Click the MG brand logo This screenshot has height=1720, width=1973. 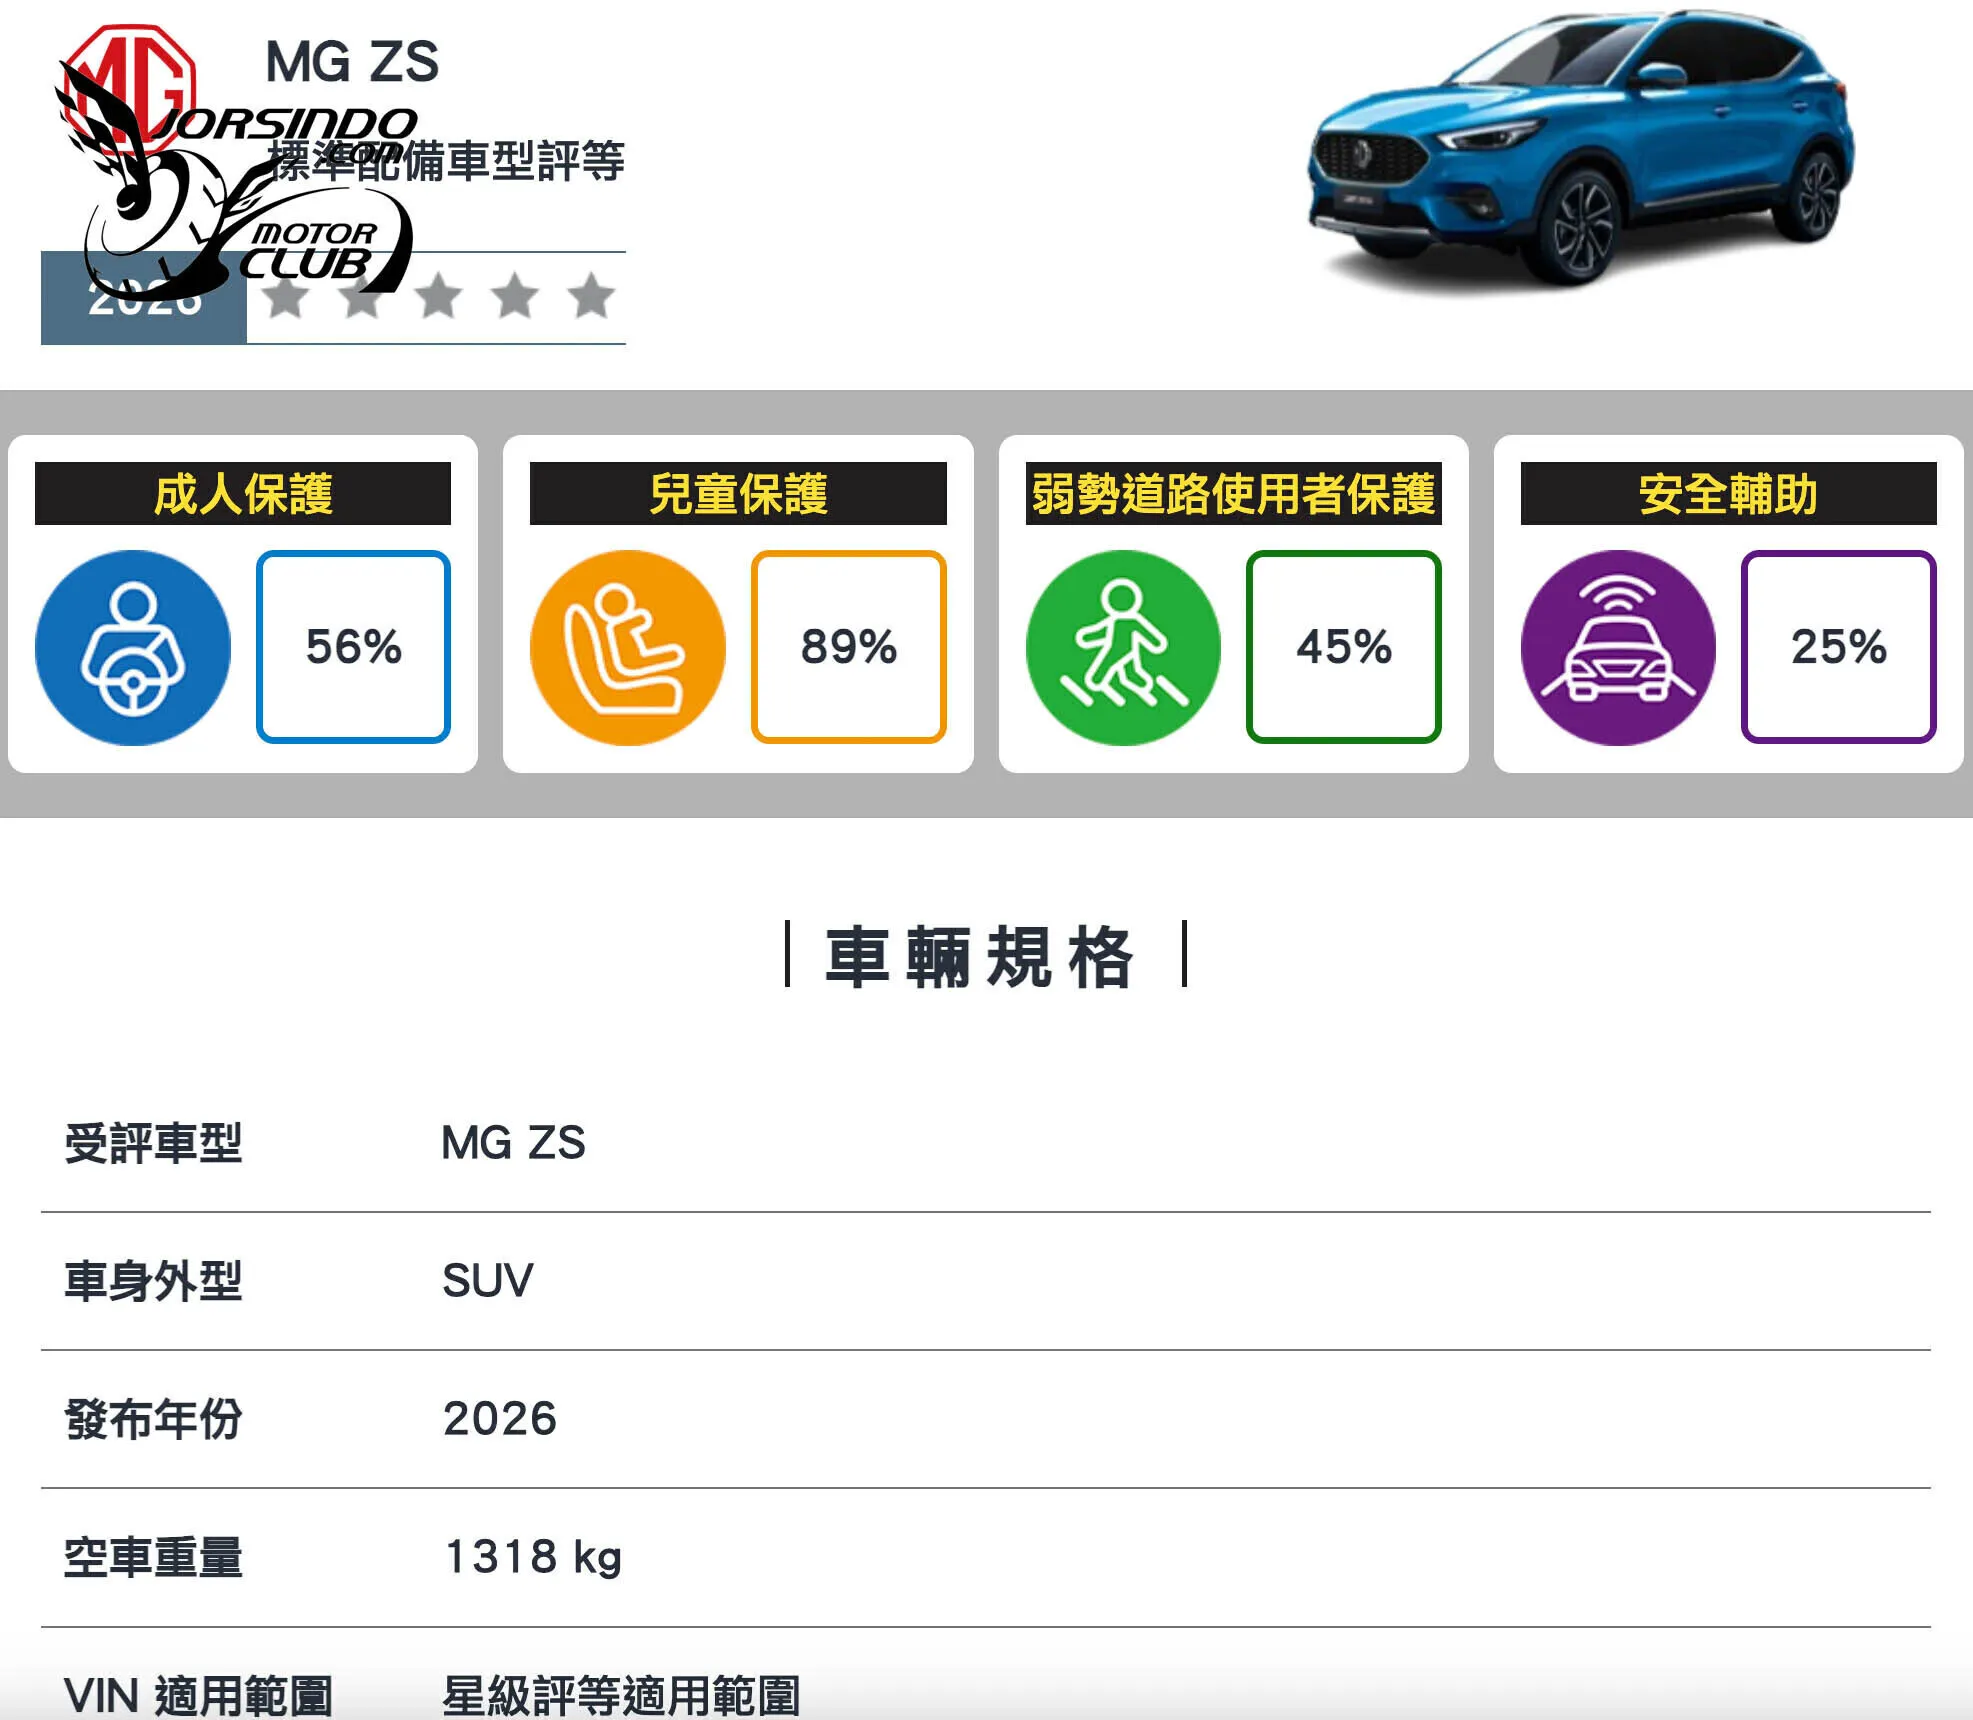coord(128,90)
